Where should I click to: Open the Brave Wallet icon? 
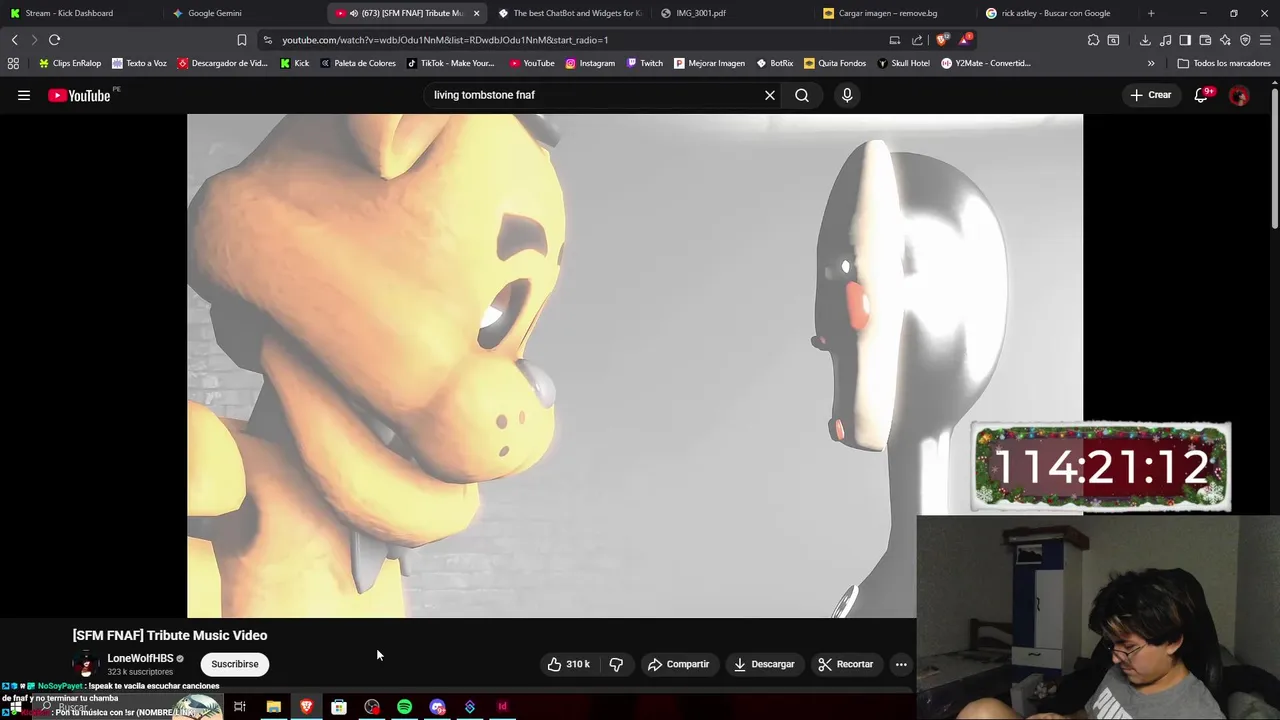pos(1205,40)
